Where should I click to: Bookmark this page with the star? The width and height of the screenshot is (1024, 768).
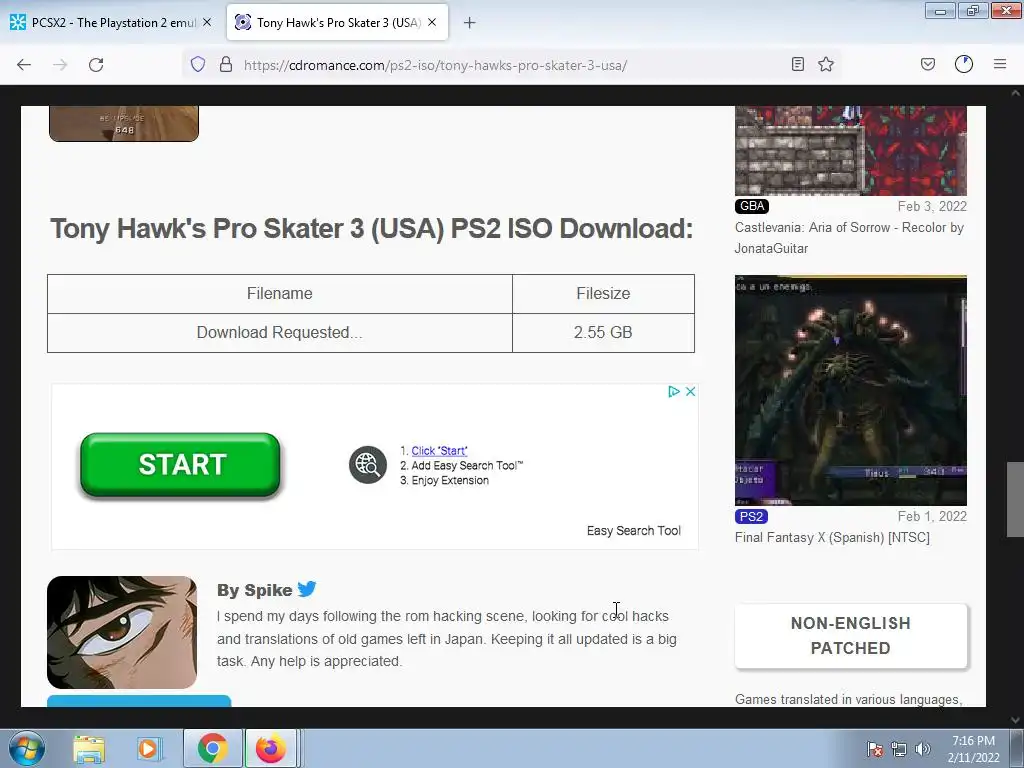pyautogui.click(x=826, y=64)
